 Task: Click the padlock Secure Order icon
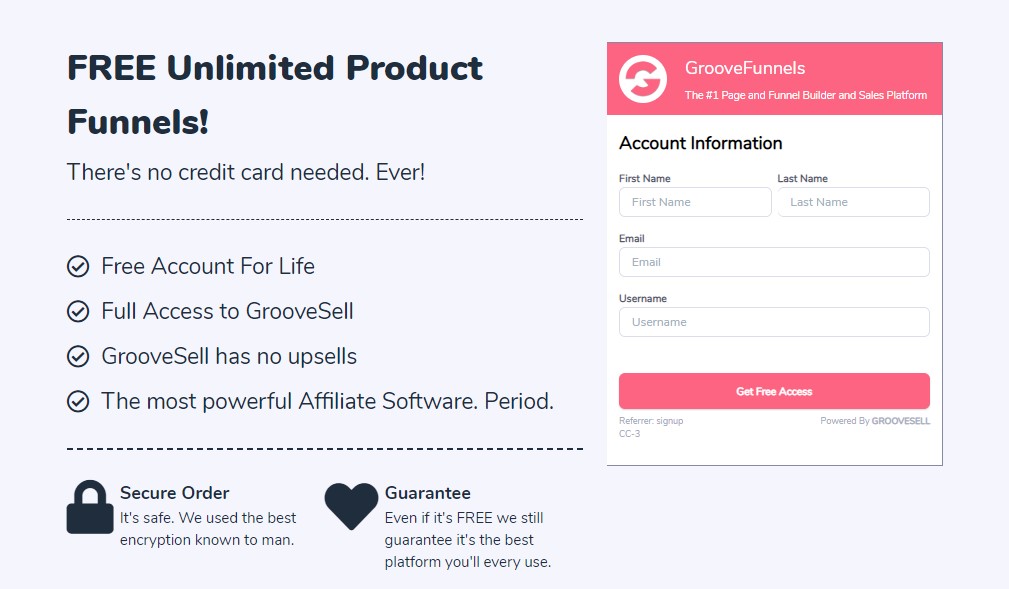(x=89, y=507)
